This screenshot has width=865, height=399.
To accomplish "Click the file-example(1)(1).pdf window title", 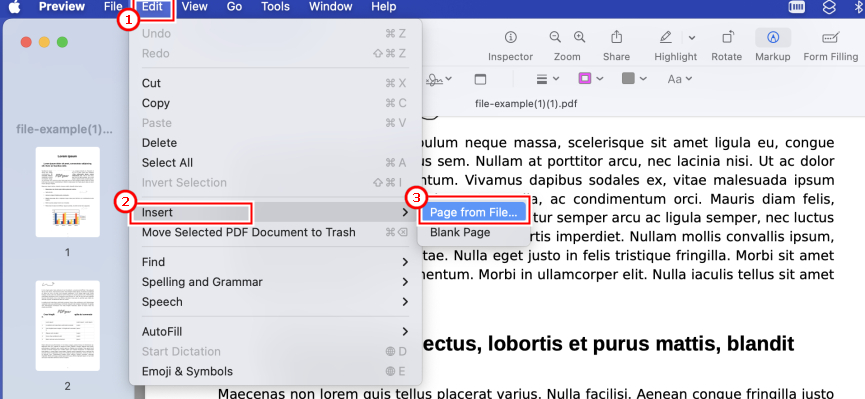I will [526, 104].
